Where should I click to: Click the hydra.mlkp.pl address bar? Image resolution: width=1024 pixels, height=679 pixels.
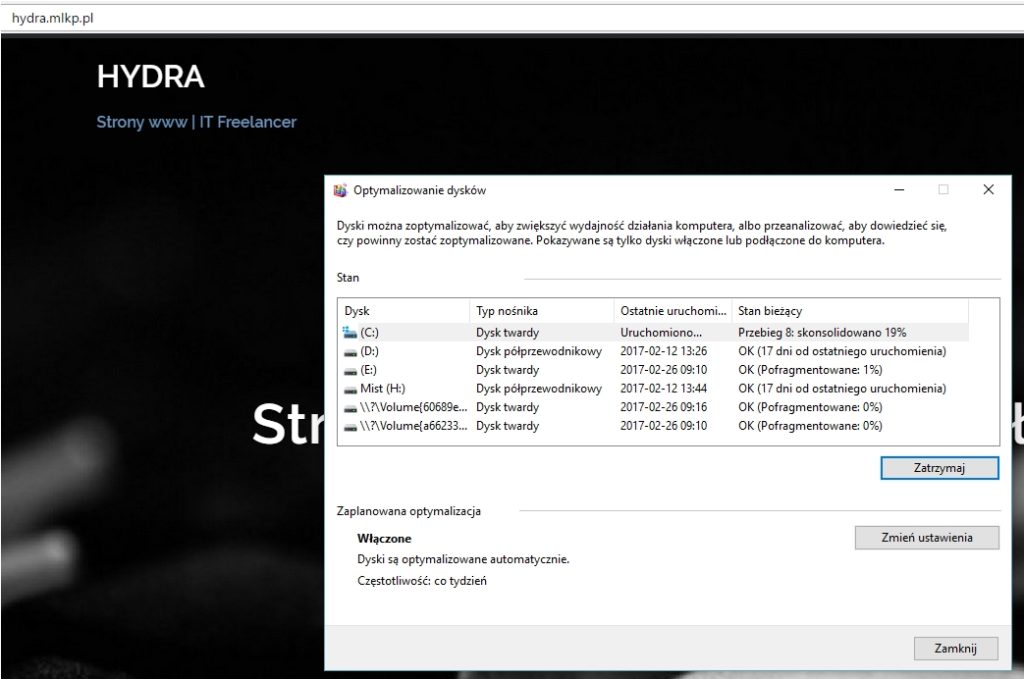pos(512,18)
